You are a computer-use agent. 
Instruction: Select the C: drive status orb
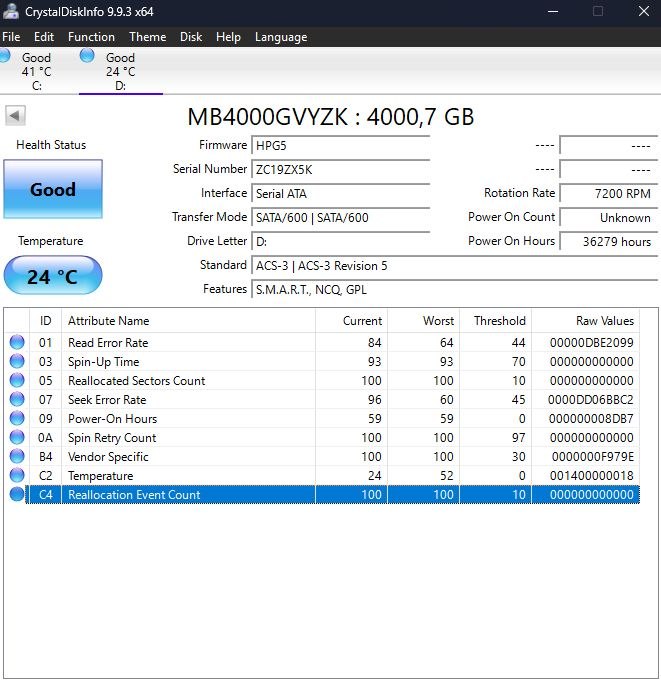coord(4,56)
